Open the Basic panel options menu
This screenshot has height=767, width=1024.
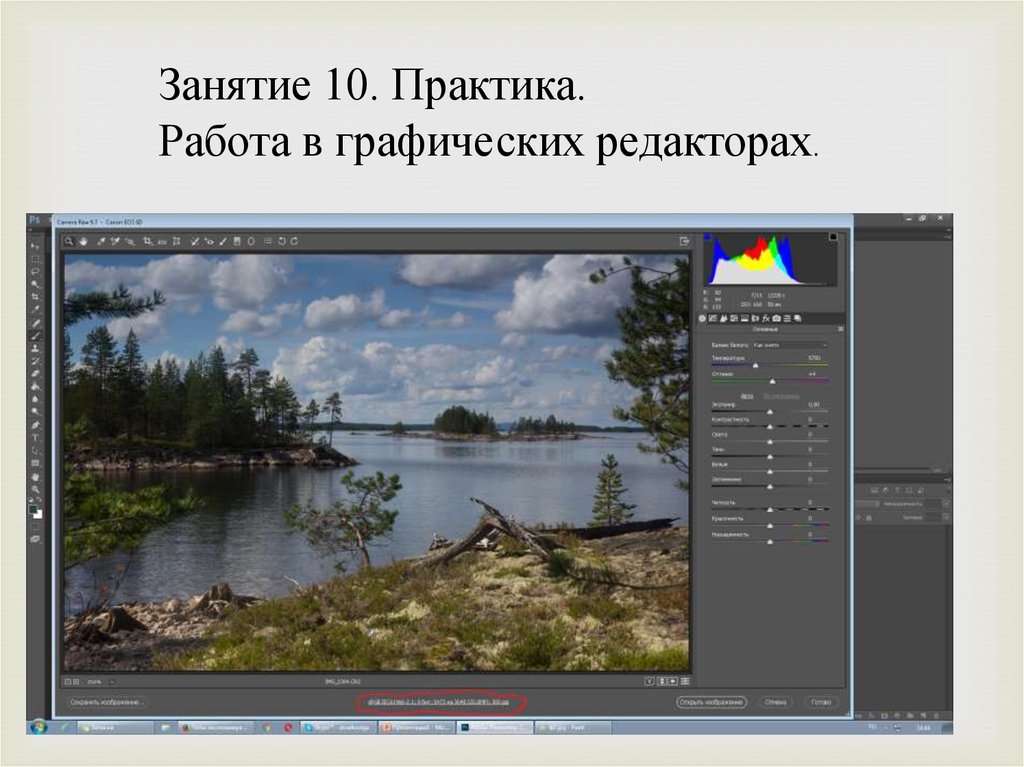pyautogui.click(x=841, y=329)
